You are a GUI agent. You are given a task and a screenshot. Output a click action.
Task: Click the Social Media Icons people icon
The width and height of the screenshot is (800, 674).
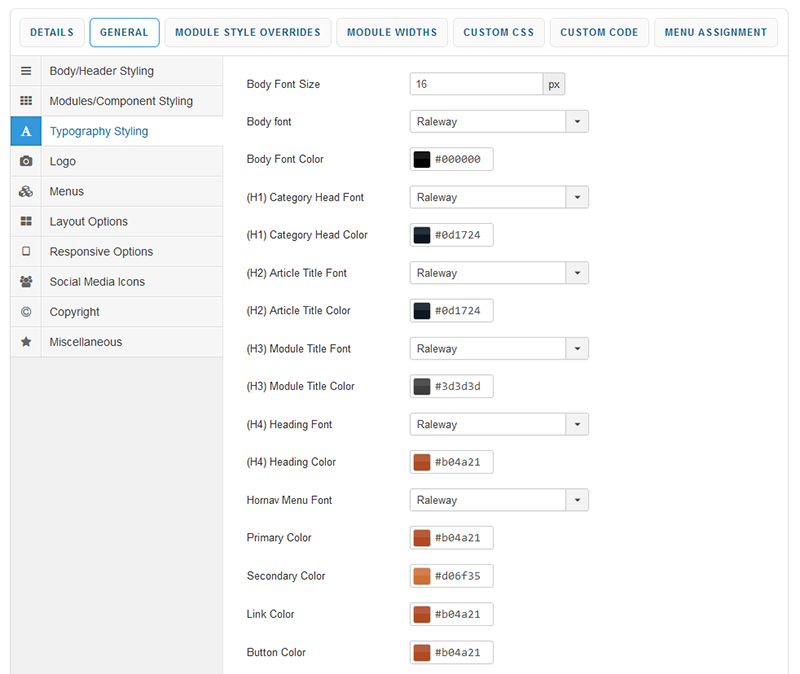(26, 282)
